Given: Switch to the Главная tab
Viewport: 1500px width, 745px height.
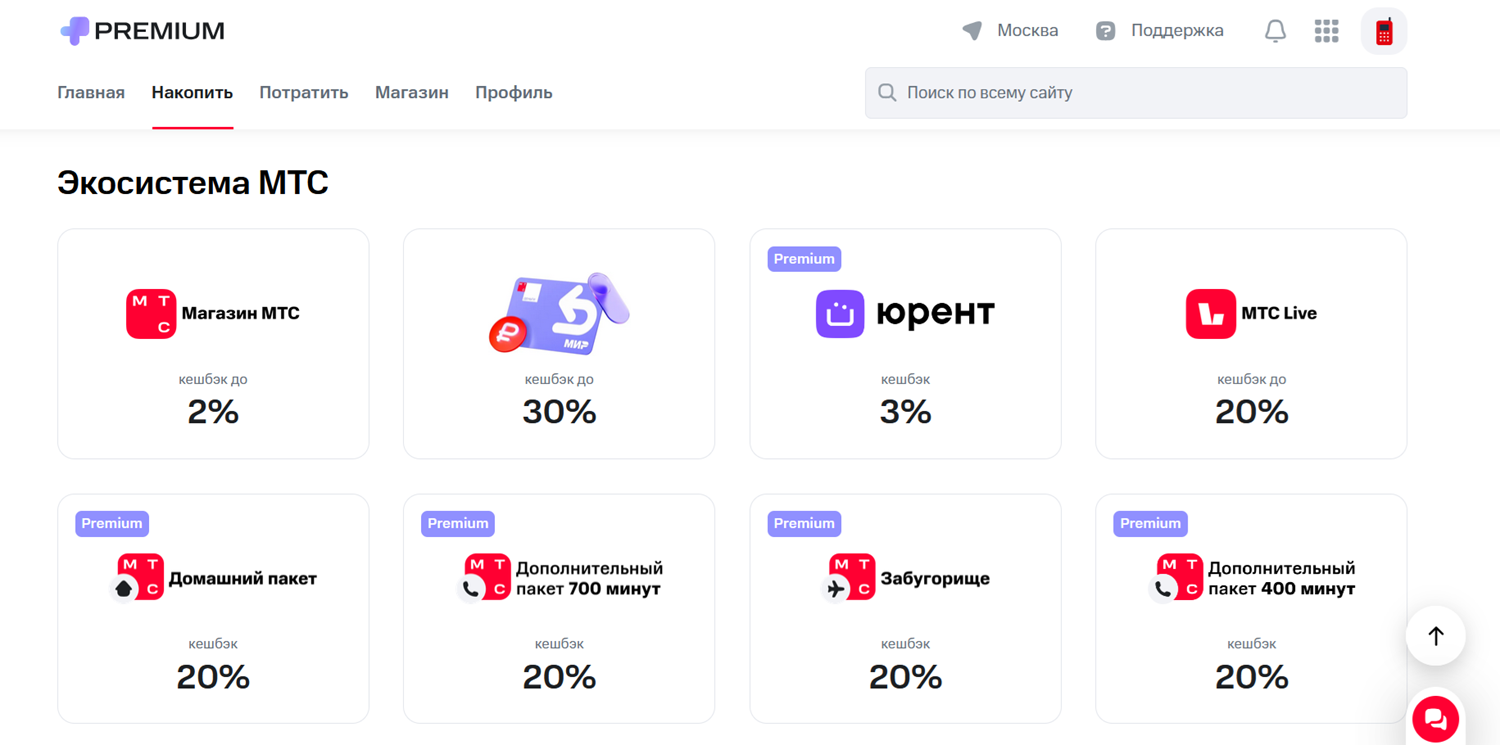Looking at the screenshot, I should pyautogui.click(x=91, y=93).
